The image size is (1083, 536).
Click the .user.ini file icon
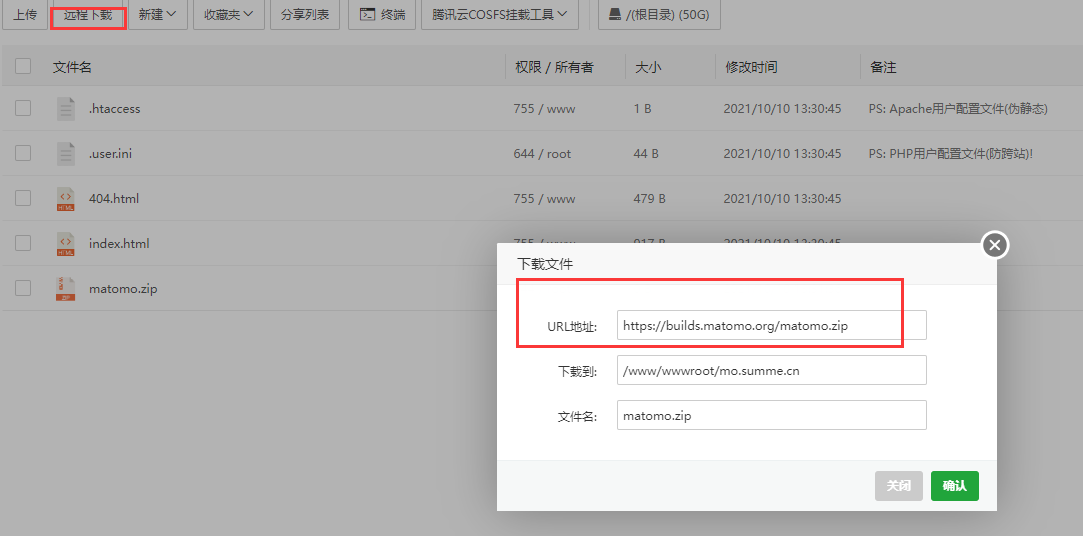pos(66,153)
